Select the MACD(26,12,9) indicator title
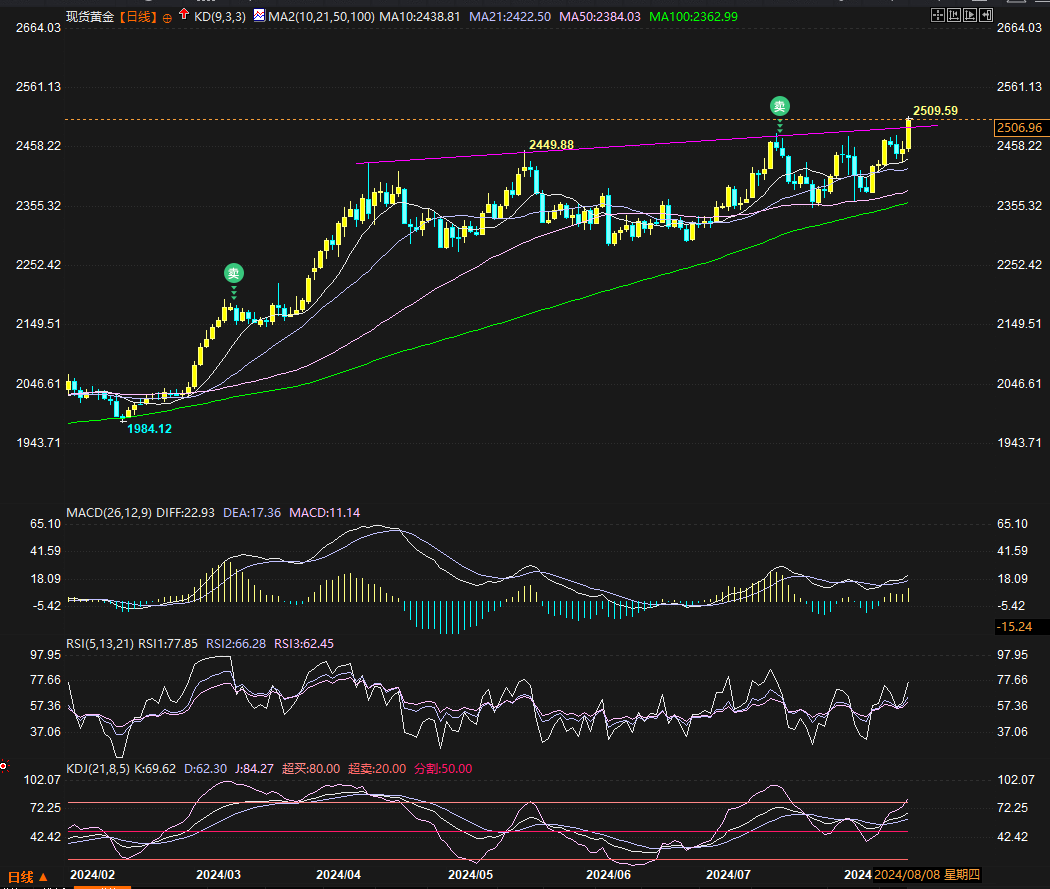This screenshot has height=889, width=1050. click(x=109, y=513)
